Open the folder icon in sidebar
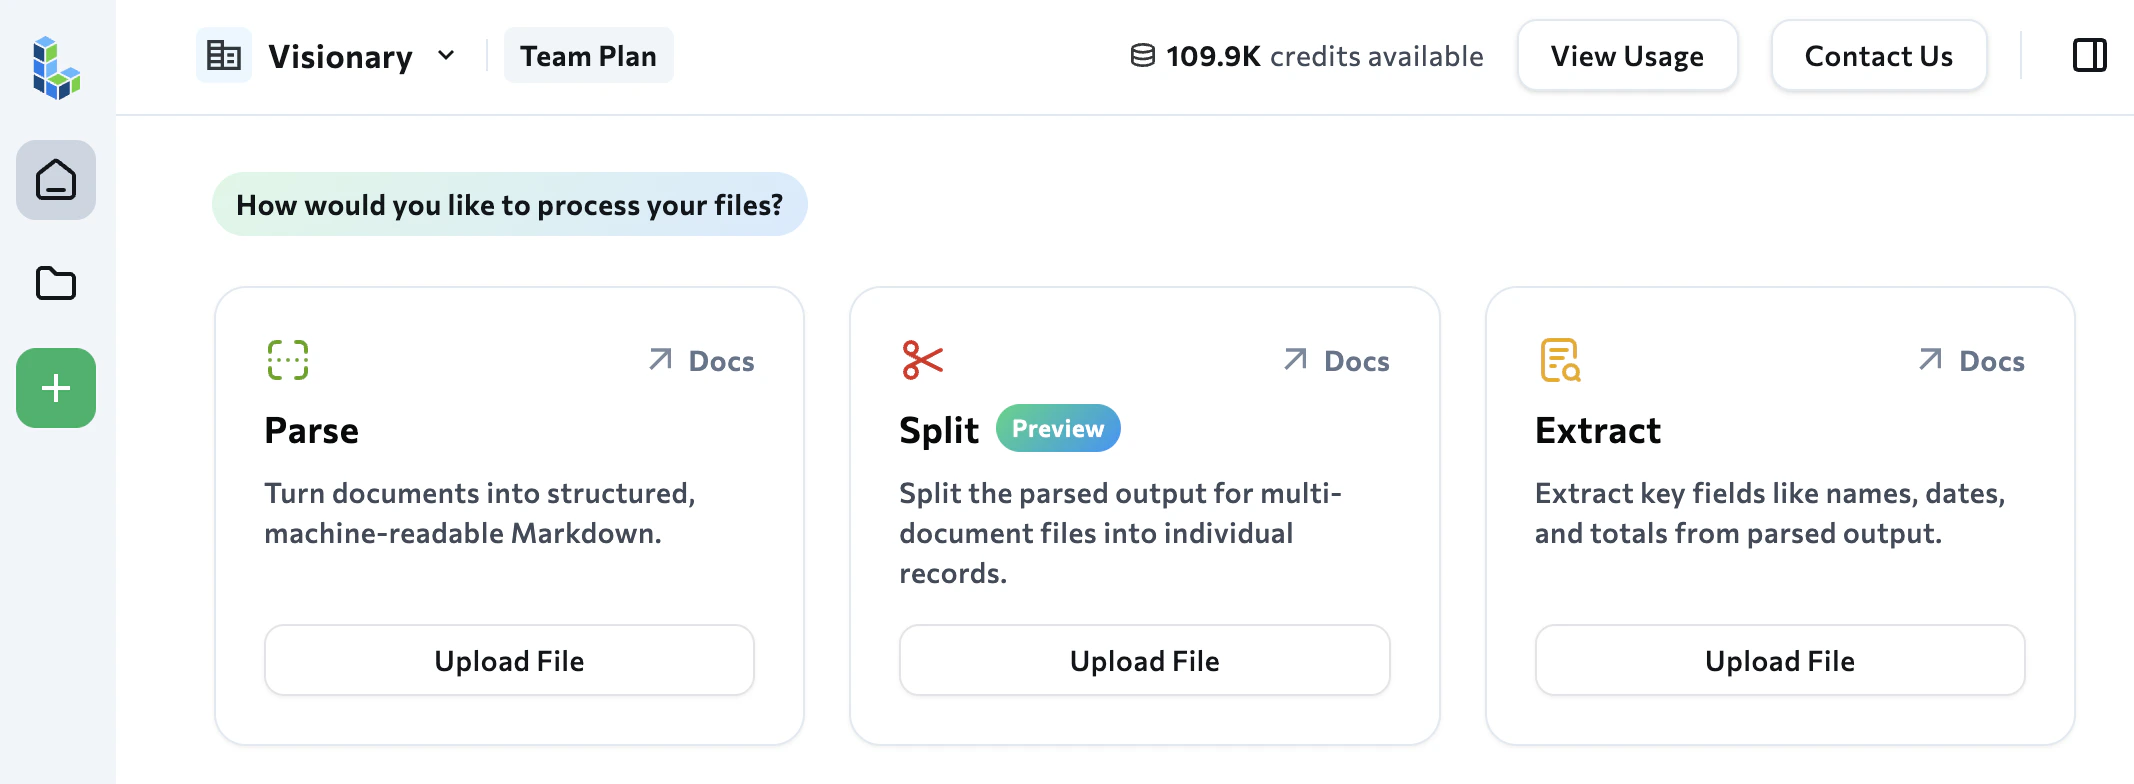This screenshot has width=2134, height=784. 56,284
